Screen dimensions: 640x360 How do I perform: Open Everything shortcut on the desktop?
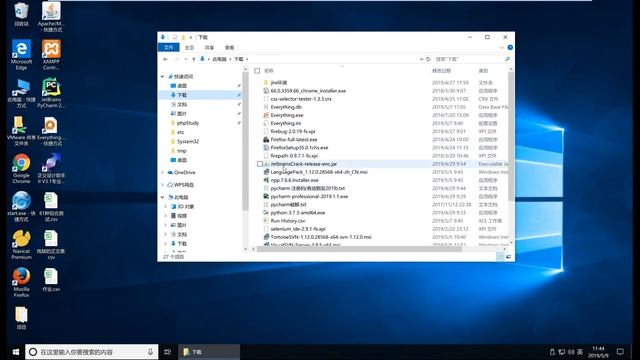51,131
